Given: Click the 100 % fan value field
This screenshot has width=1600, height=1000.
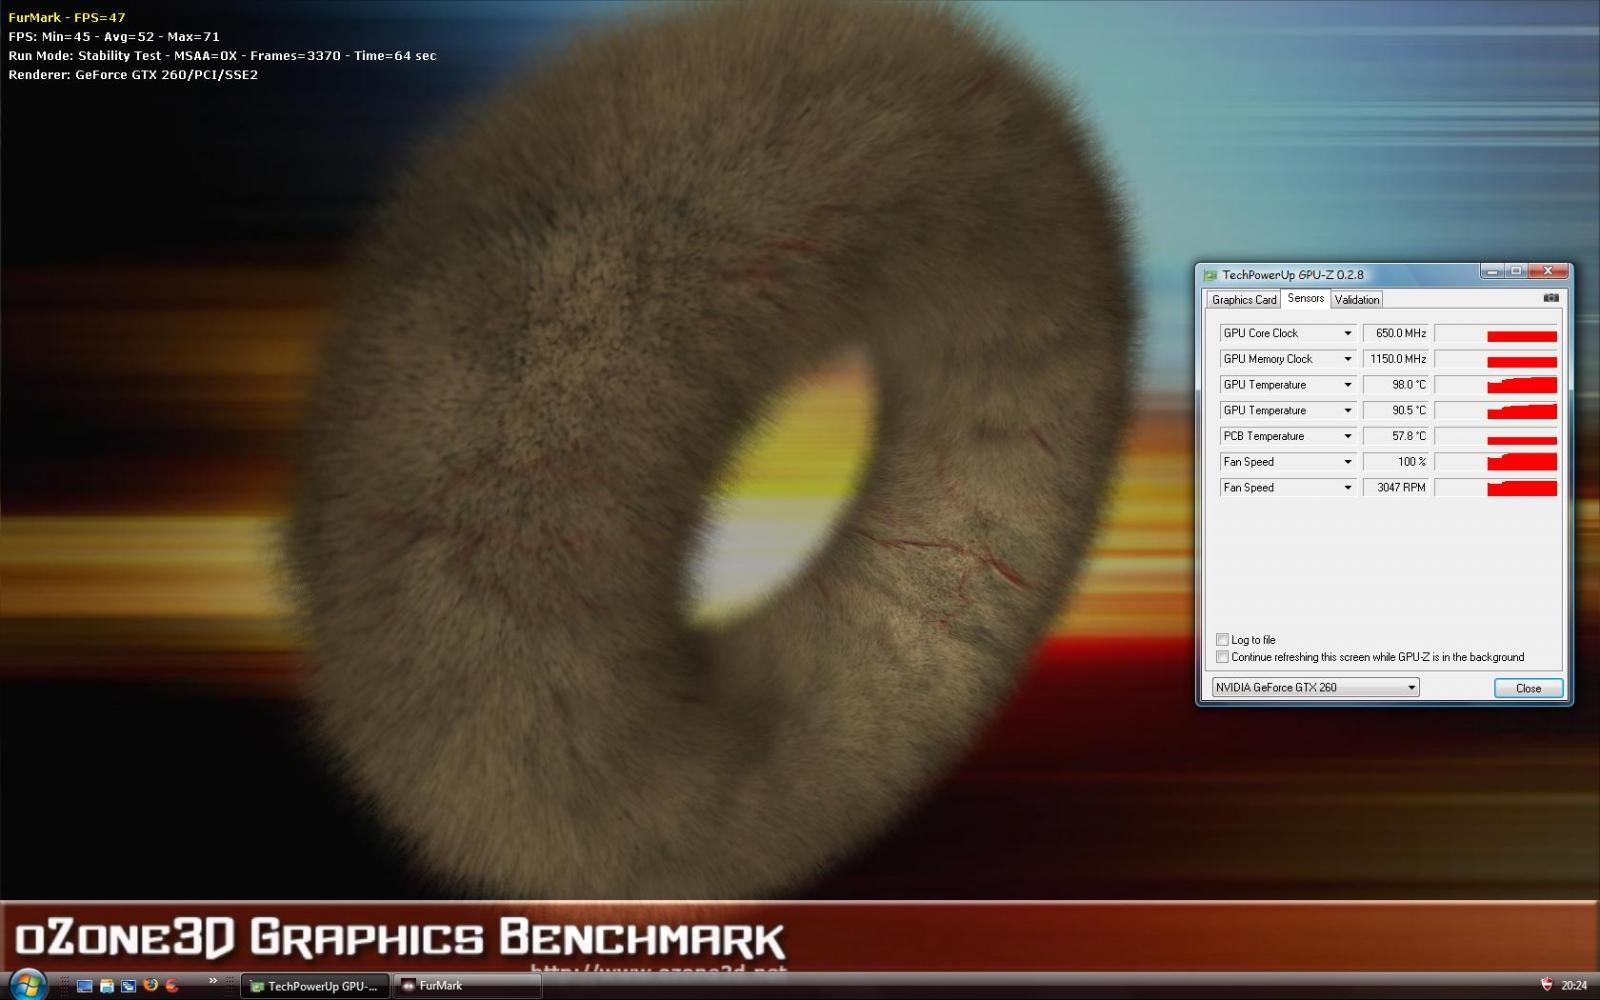Looking at the screenshot, I should 1397,462.
